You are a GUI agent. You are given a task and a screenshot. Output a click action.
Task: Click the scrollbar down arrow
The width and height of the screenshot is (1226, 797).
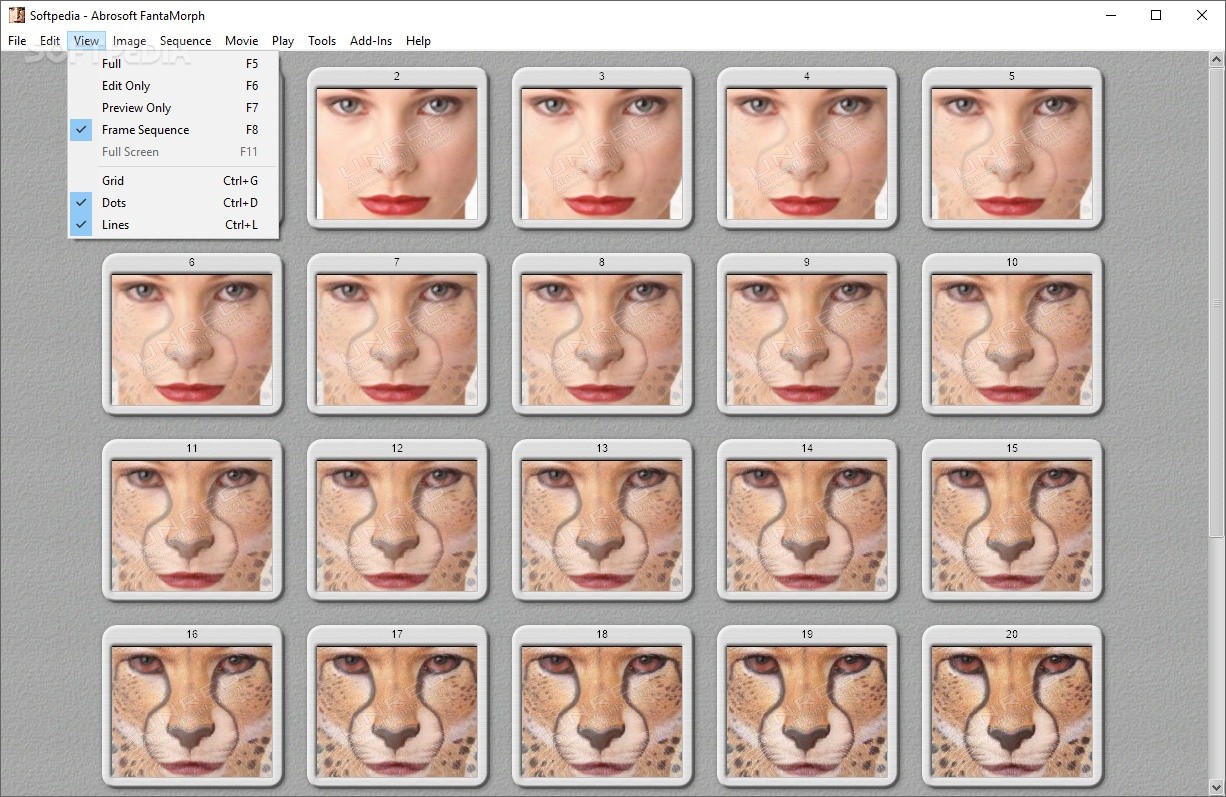pos(1217,788)
